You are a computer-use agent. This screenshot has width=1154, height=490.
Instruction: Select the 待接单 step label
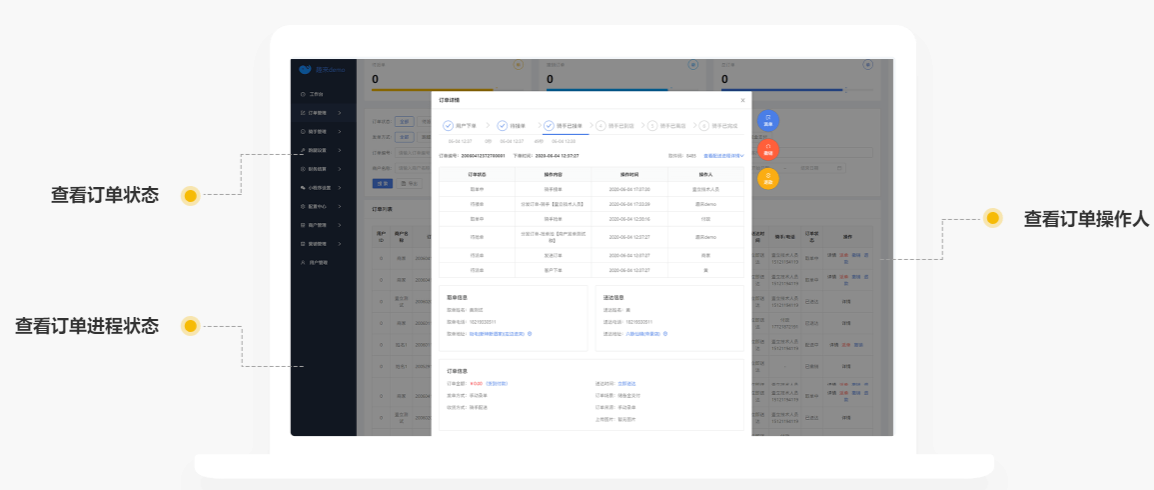pos(517,126)
